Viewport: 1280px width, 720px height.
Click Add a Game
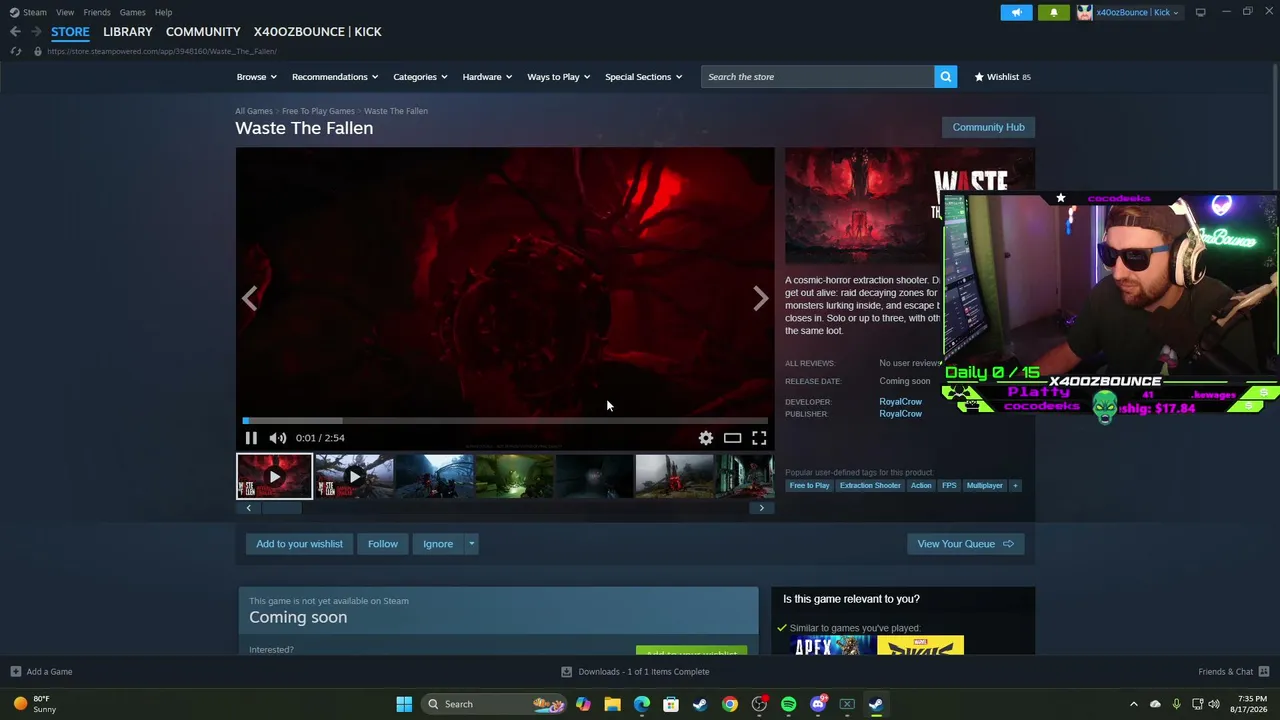click(41, 672)
